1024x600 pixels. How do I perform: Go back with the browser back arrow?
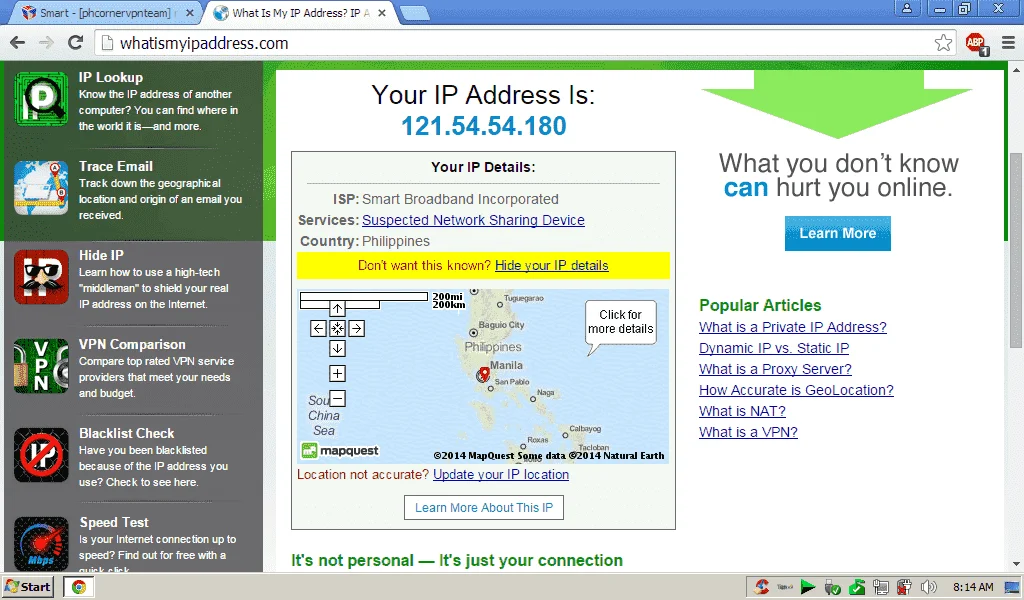click(18, 43)
